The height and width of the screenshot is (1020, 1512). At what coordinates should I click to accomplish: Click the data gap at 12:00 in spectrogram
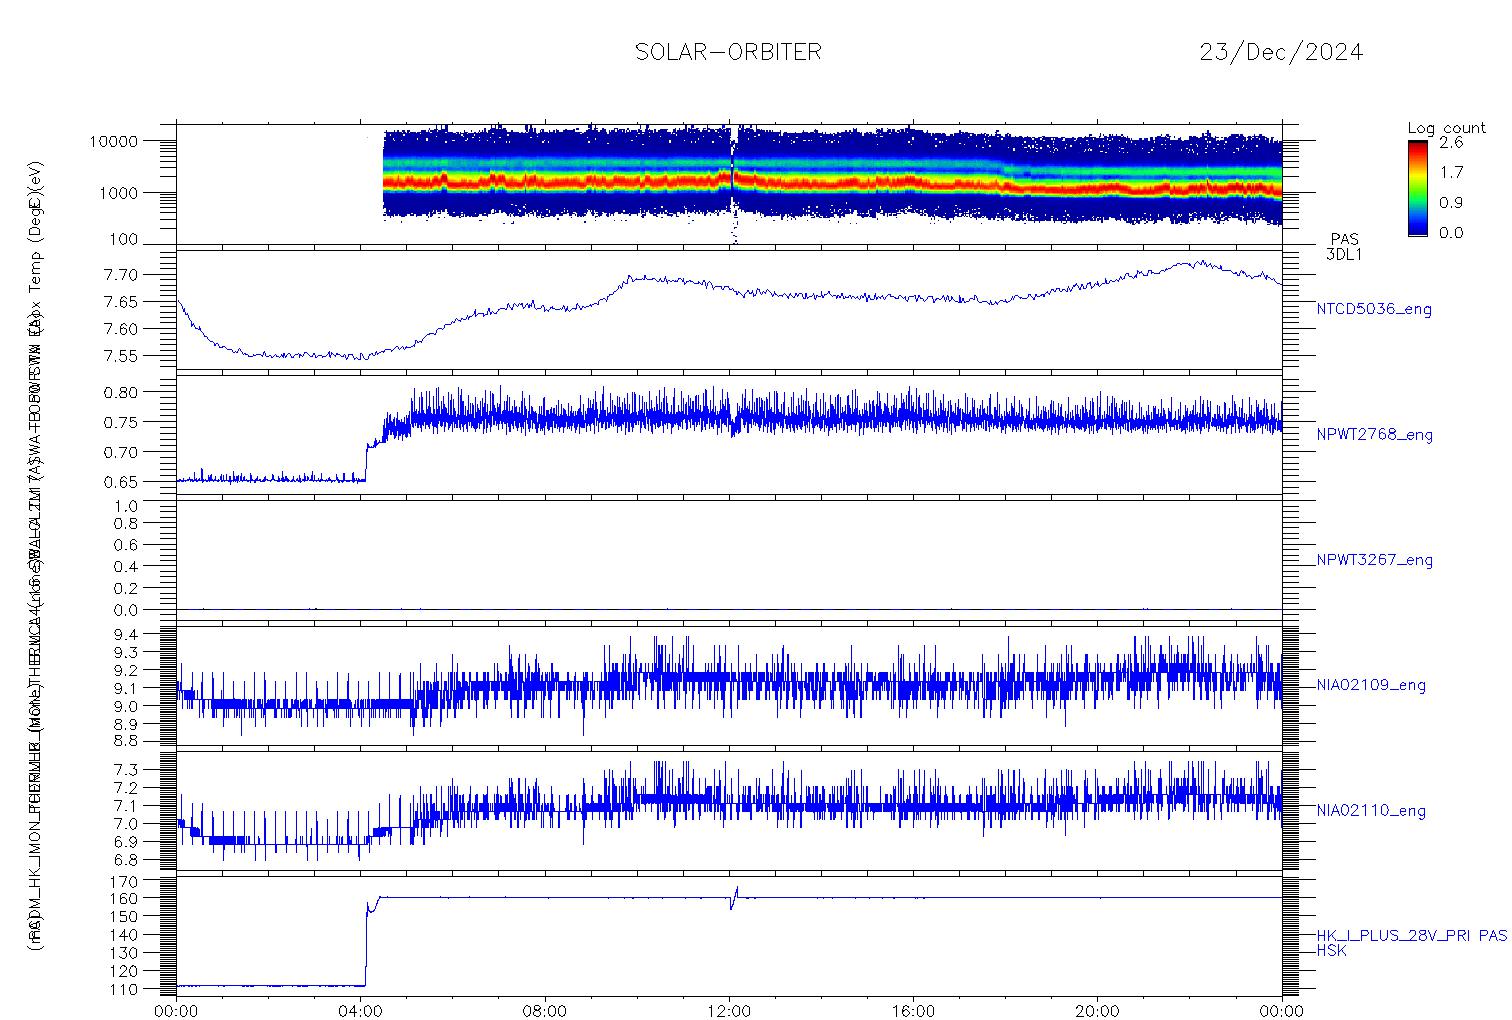(735, 185)
